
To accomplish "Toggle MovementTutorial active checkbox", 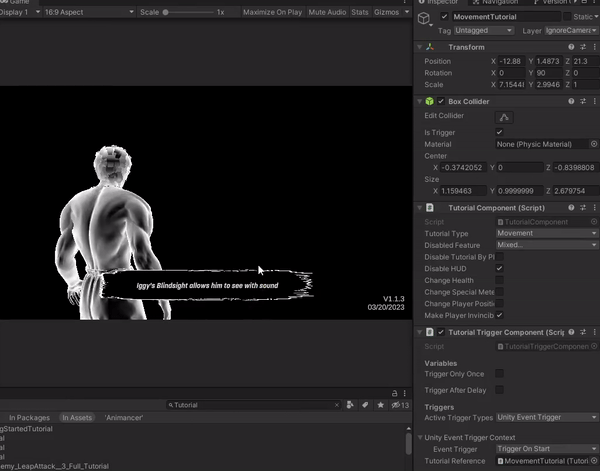I will pyautogui.click(x=444, y=16).
